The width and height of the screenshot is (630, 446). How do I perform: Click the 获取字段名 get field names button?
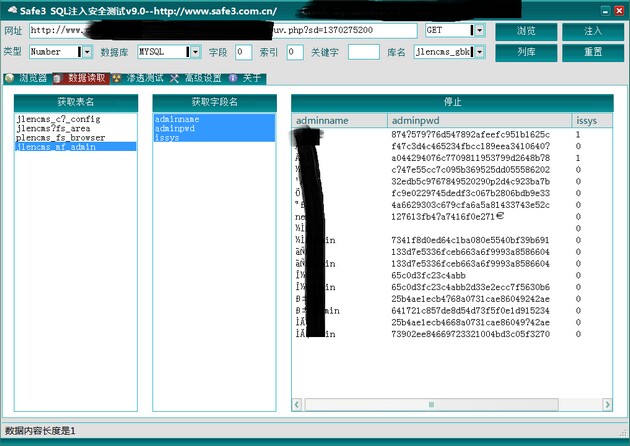(214, 102)
